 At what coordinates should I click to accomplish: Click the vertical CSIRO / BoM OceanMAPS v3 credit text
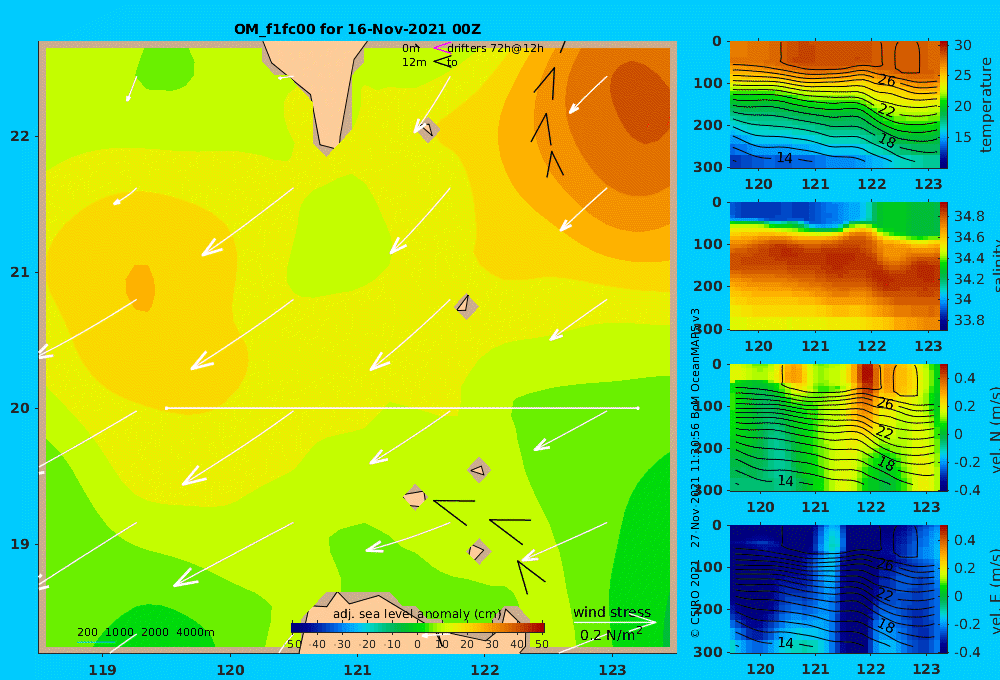coord(696,473)
